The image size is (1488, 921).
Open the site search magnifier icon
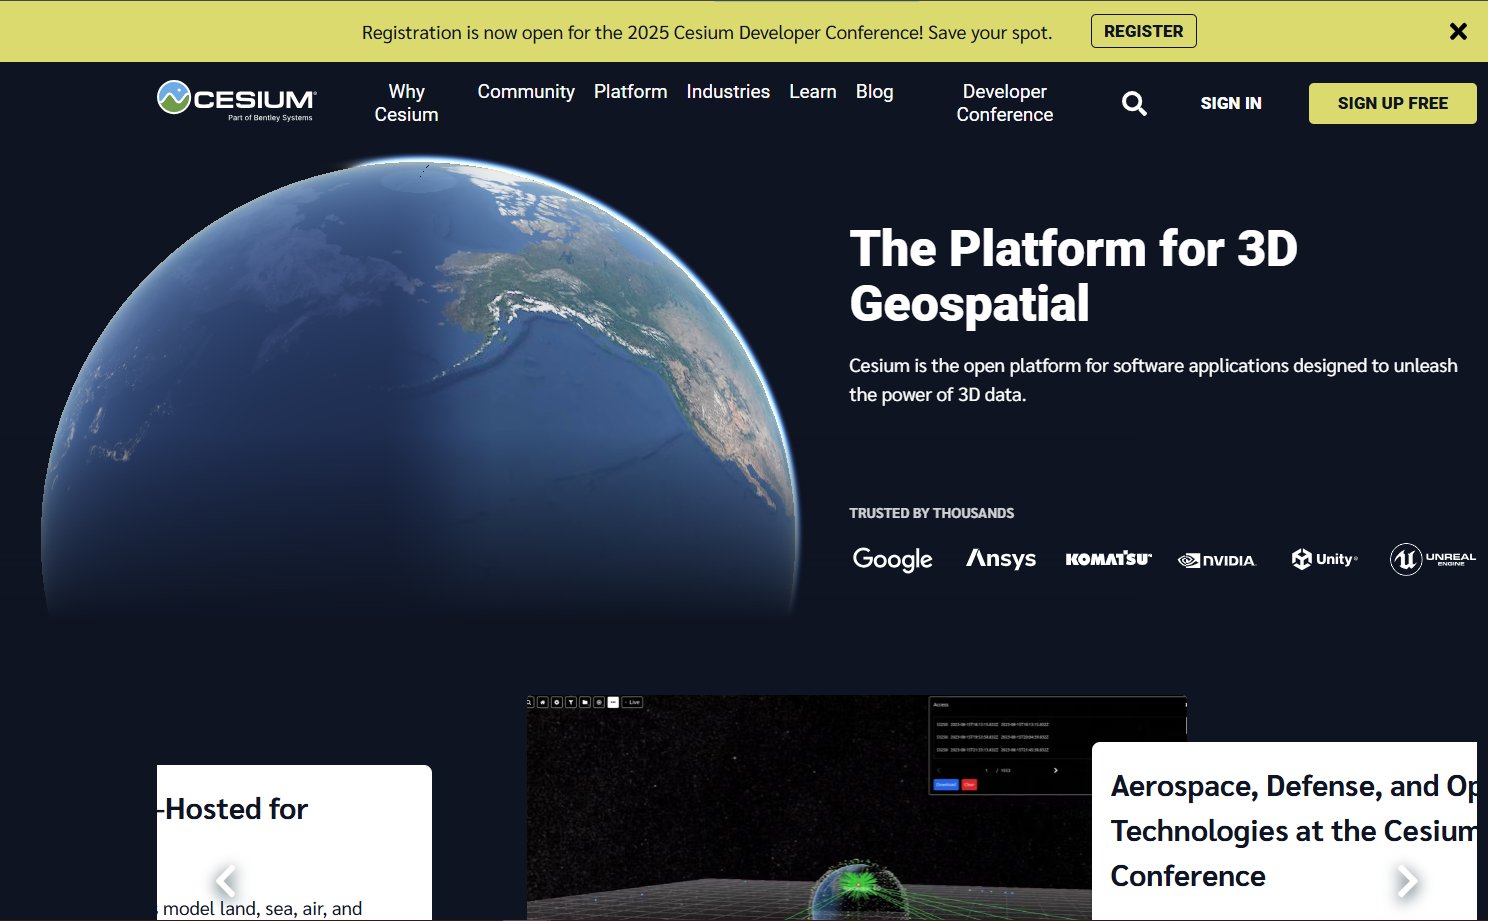1134,103
